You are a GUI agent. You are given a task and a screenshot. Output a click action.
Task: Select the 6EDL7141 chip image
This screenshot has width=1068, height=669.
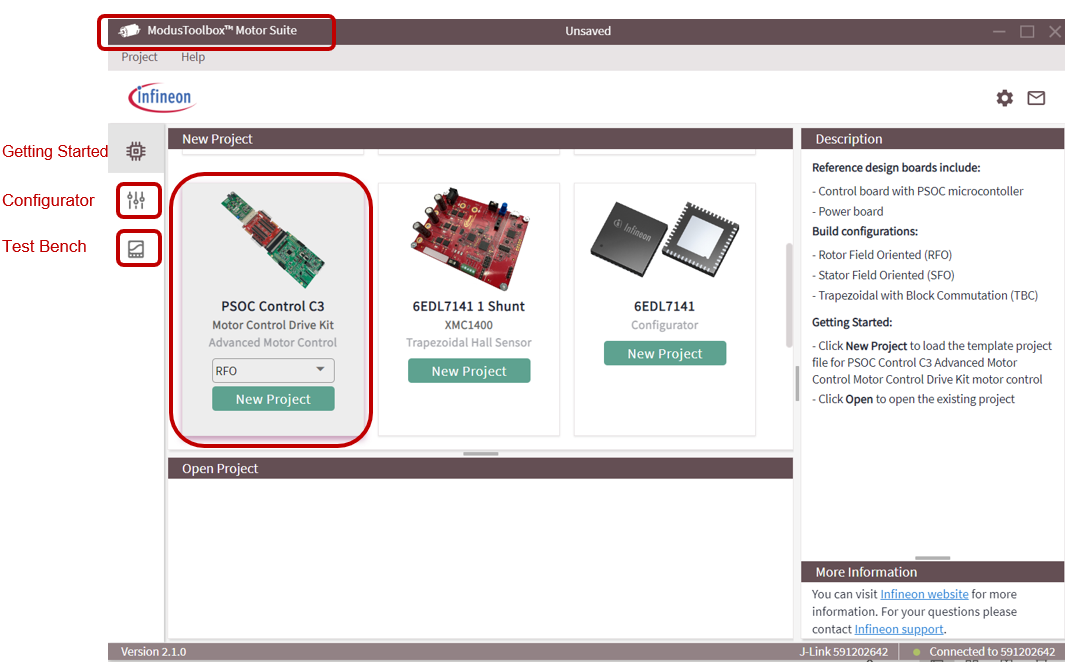coord(664,238)
